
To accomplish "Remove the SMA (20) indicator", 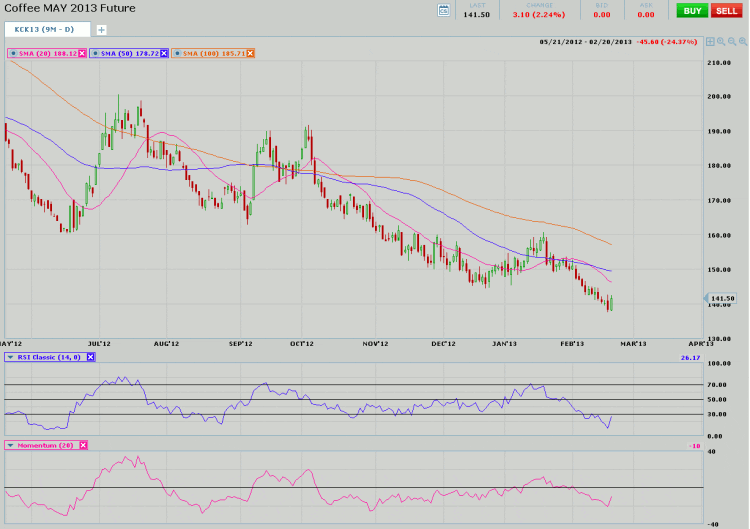I will [x=82, y=53].
